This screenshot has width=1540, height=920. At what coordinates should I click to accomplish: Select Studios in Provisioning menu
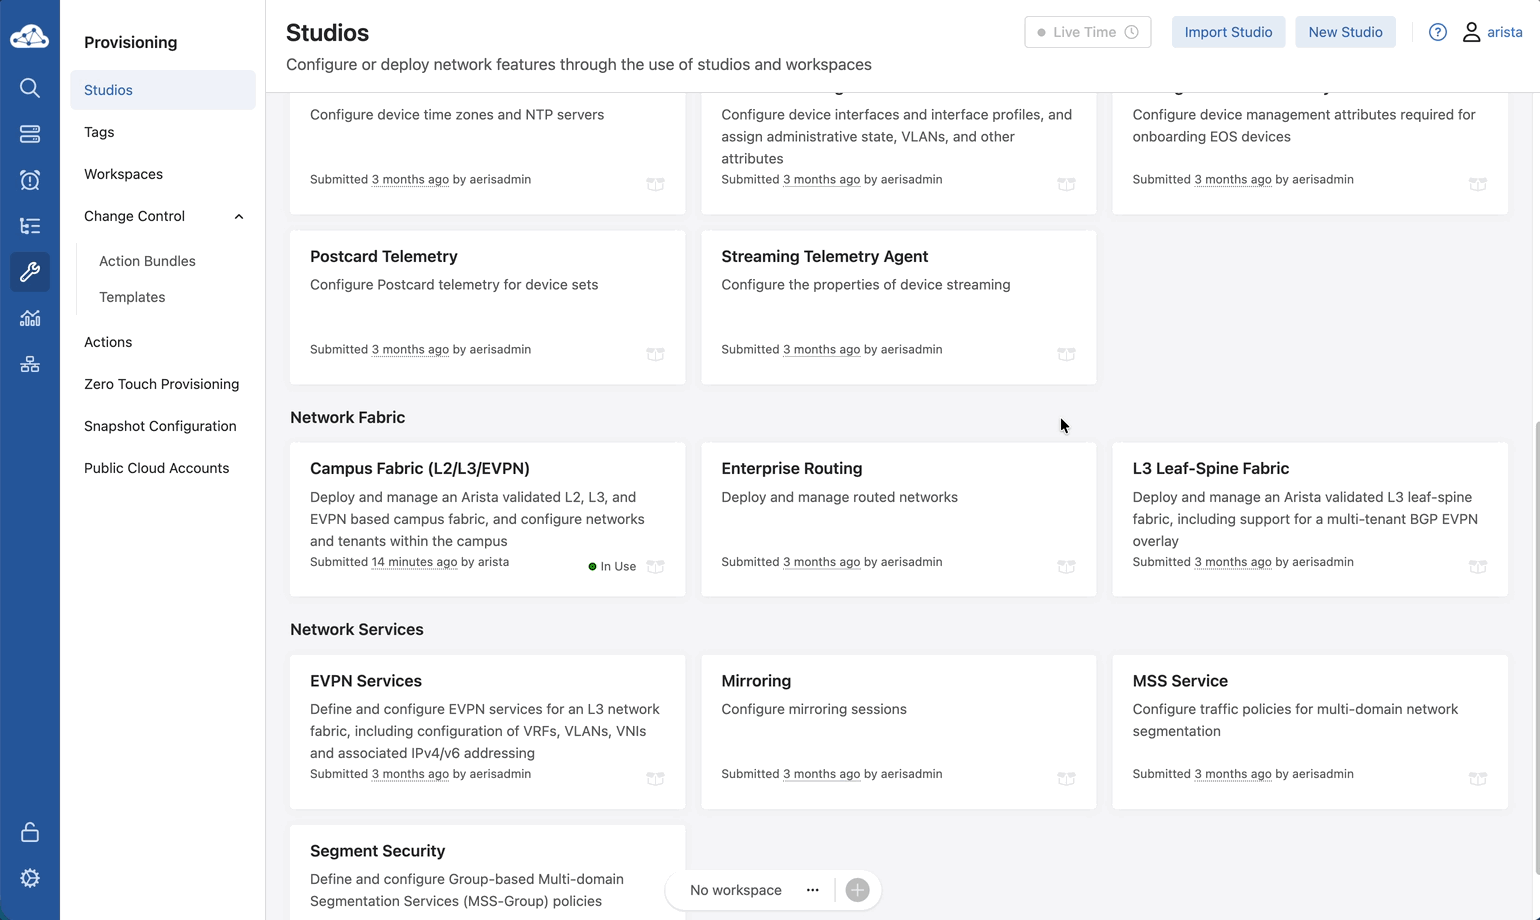pos(163,90)
